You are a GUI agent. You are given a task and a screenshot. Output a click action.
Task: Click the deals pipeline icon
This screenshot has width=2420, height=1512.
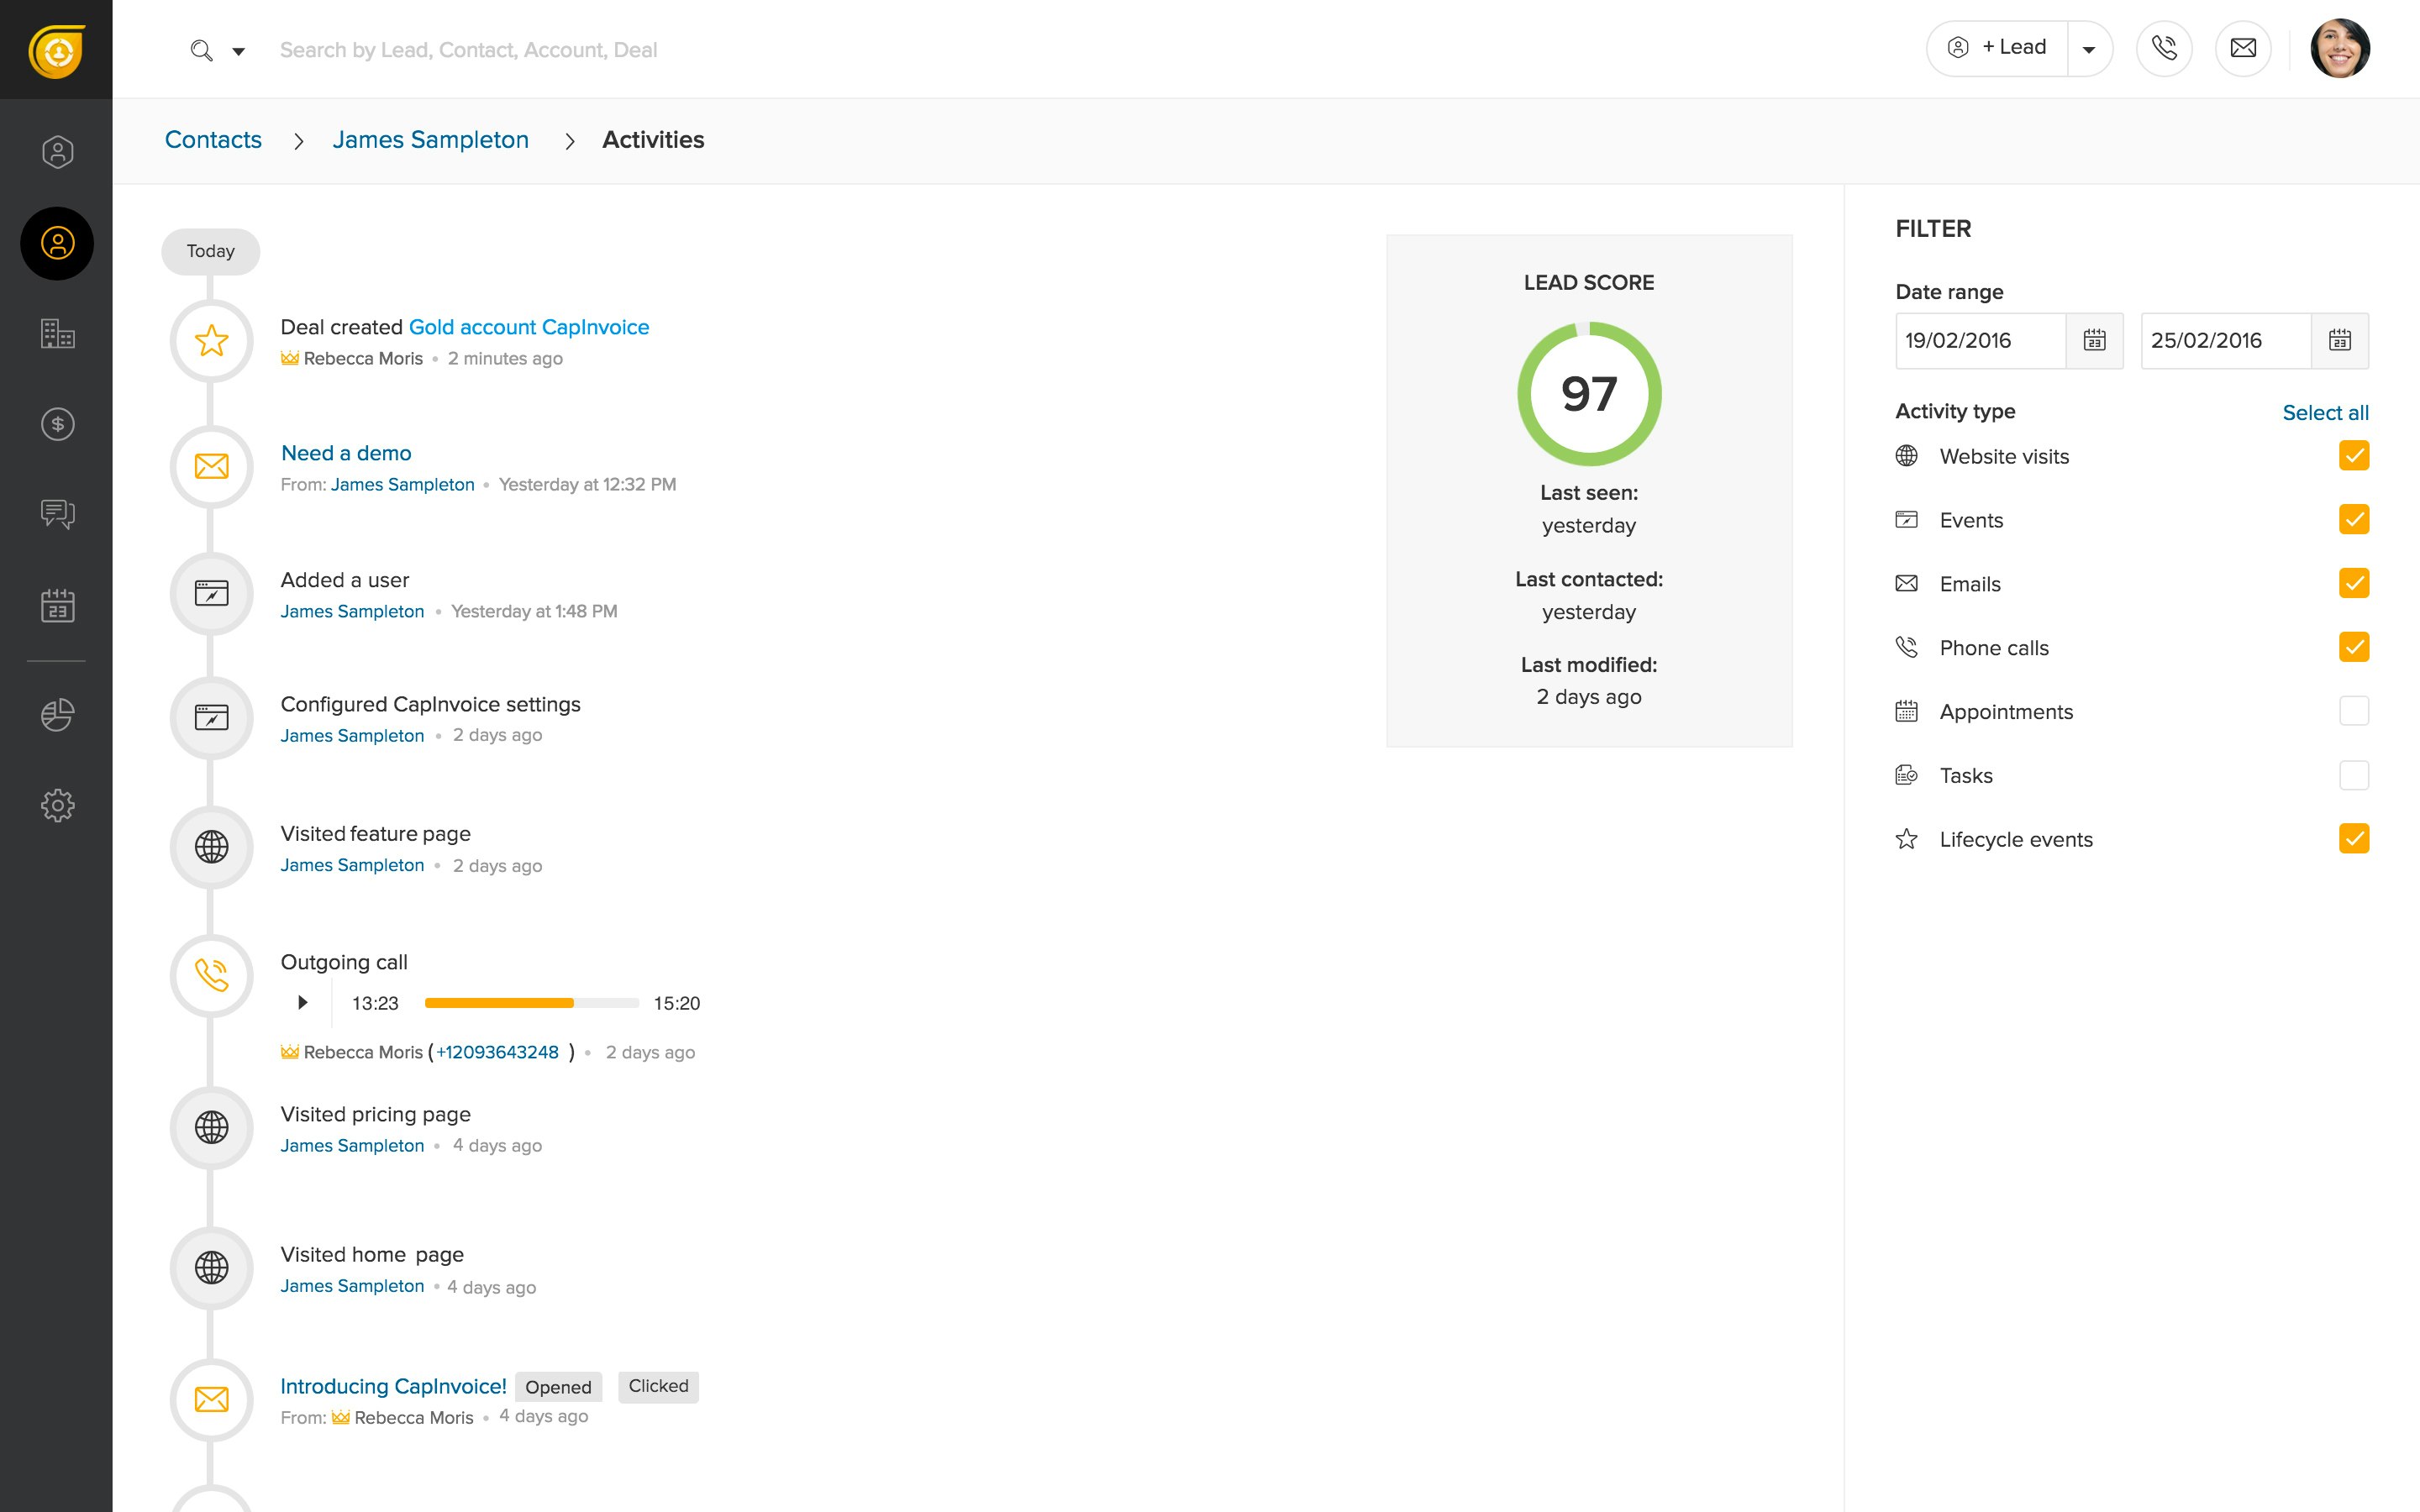coord(55,423)
